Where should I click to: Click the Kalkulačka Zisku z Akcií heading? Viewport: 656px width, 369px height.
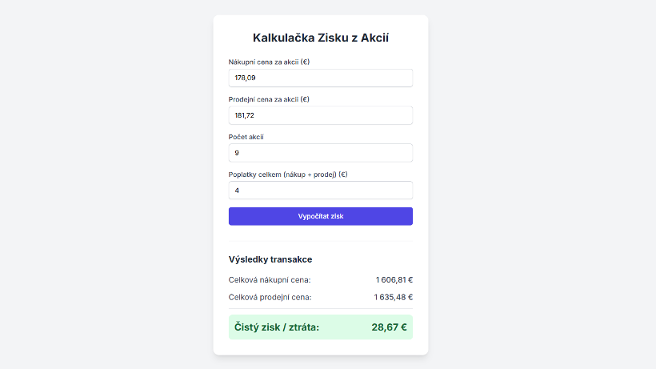320,38
